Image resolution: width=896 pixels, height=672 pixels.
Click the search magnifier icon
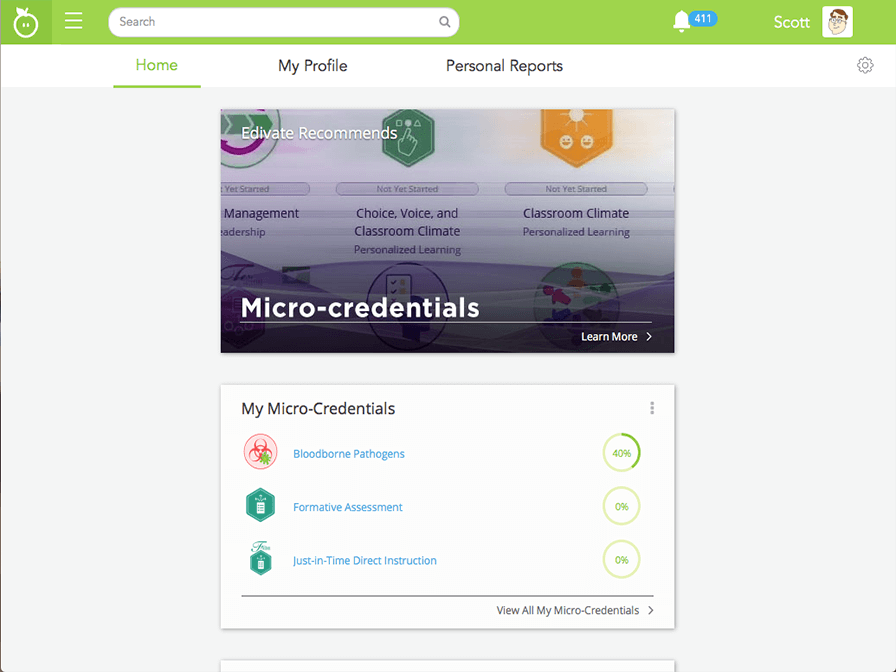[x=444, y=22]
